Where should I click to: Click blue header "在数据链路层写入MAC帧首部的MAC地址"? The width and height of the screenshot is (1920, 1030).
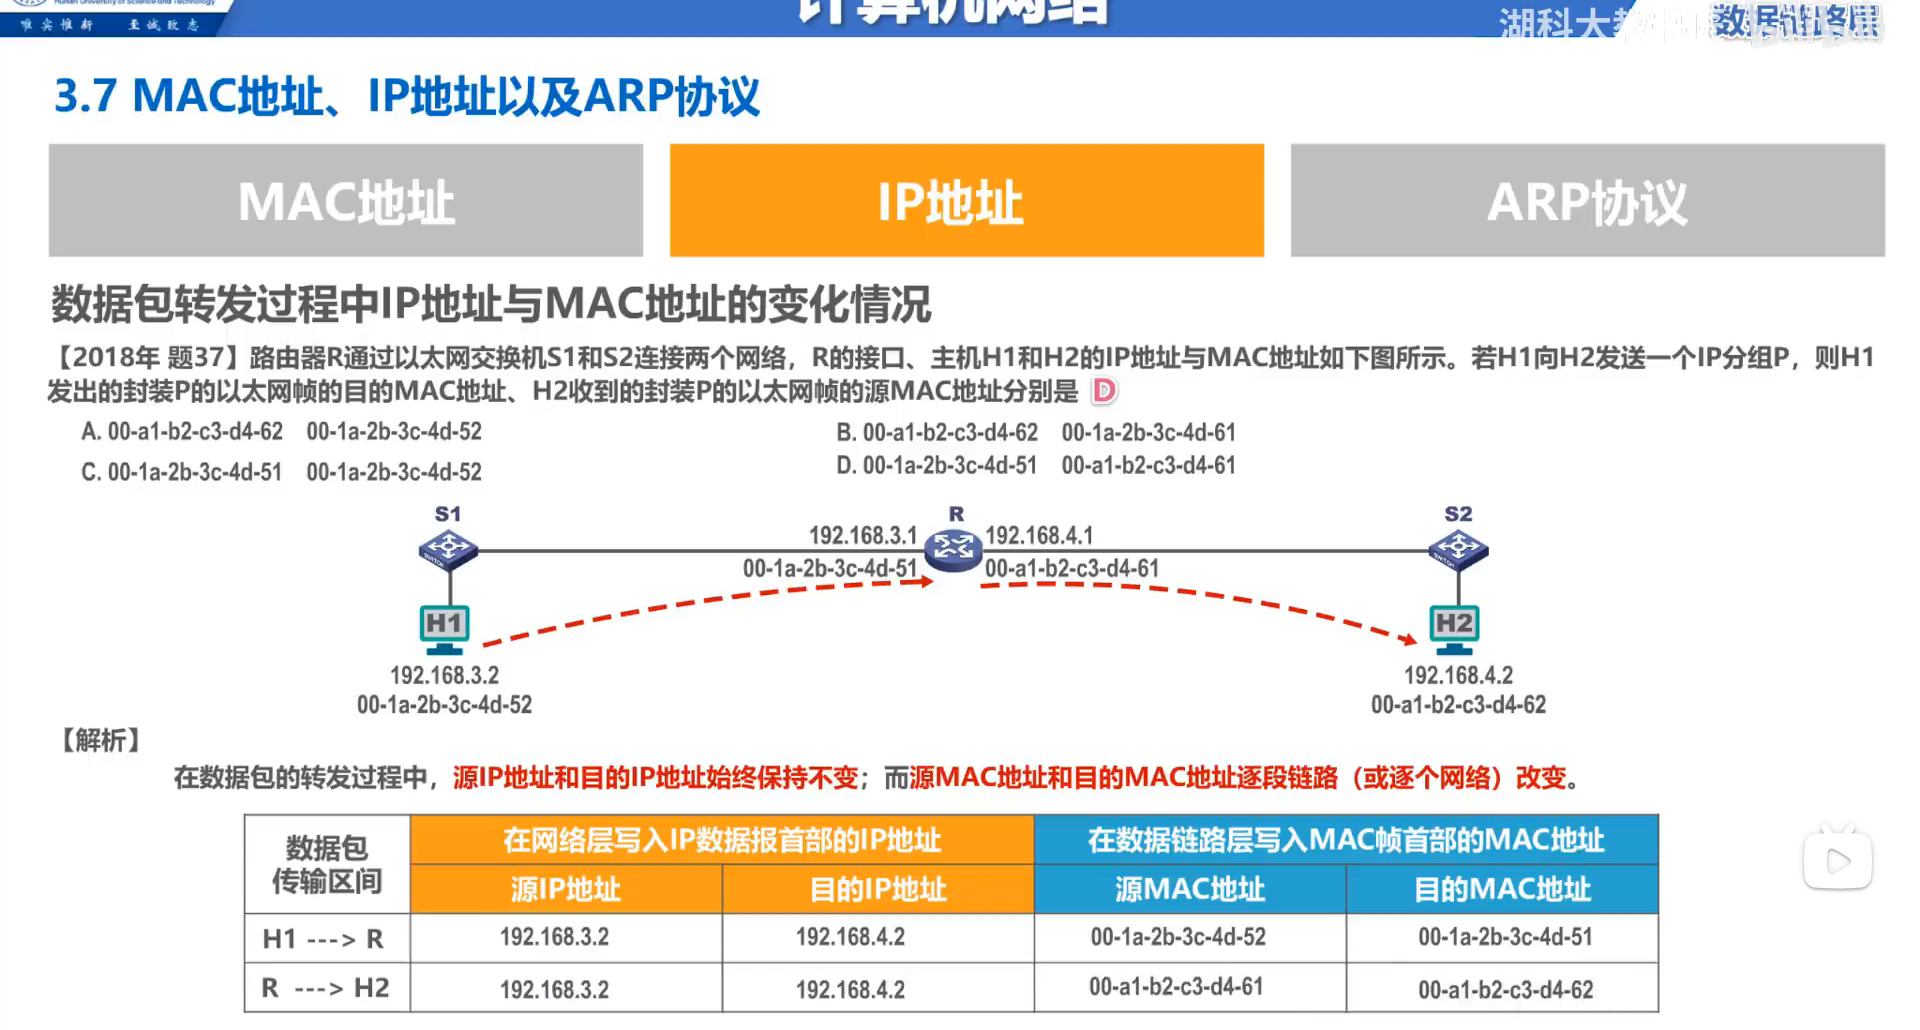point(1346,840)
